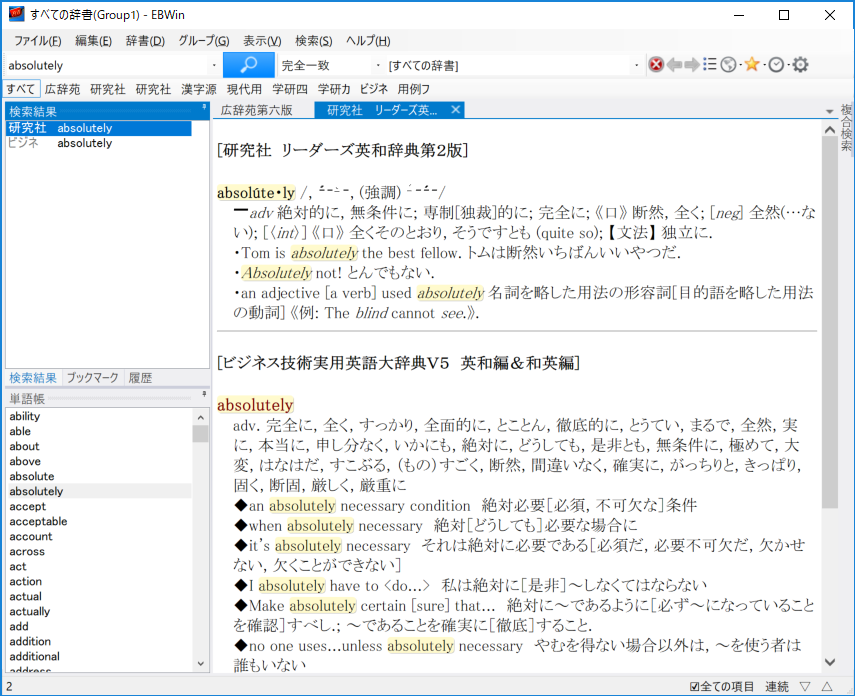855x696 pixels.
Task: Select 'ability' in the word list
Action: coord(100,416)
